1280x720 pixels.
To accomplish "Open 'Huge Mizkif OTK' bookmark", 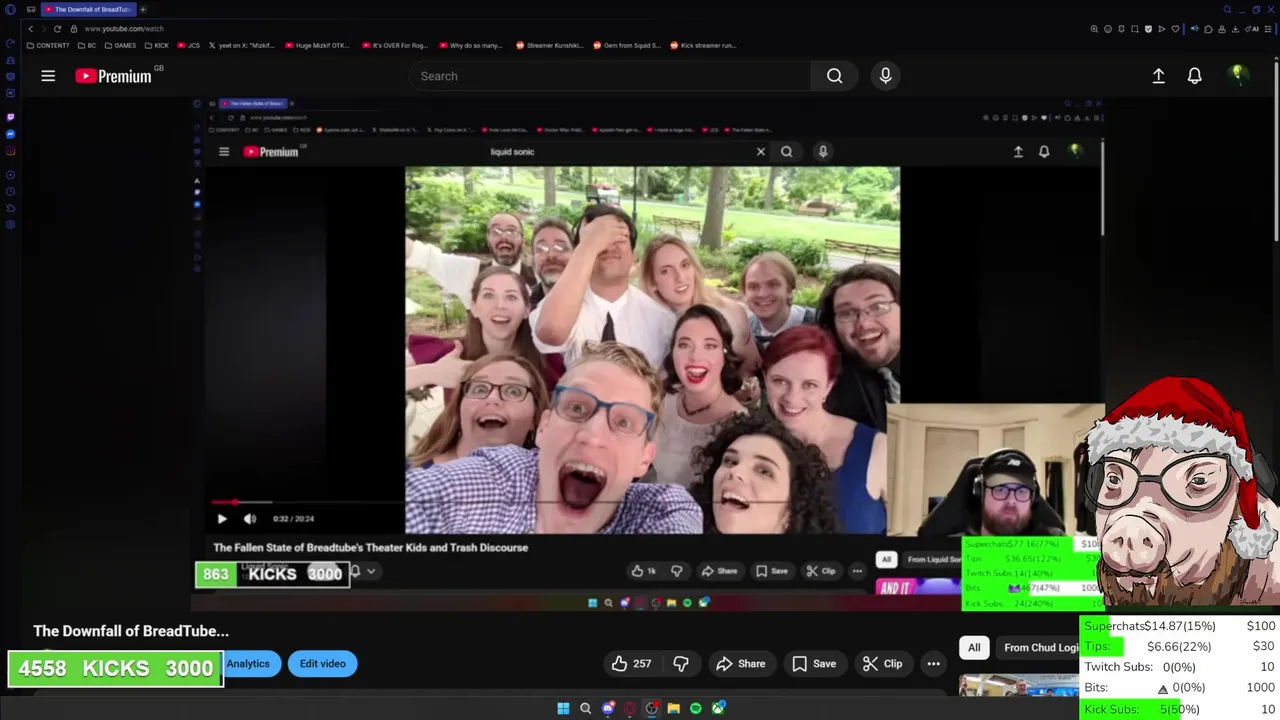I will click(319, 45).
